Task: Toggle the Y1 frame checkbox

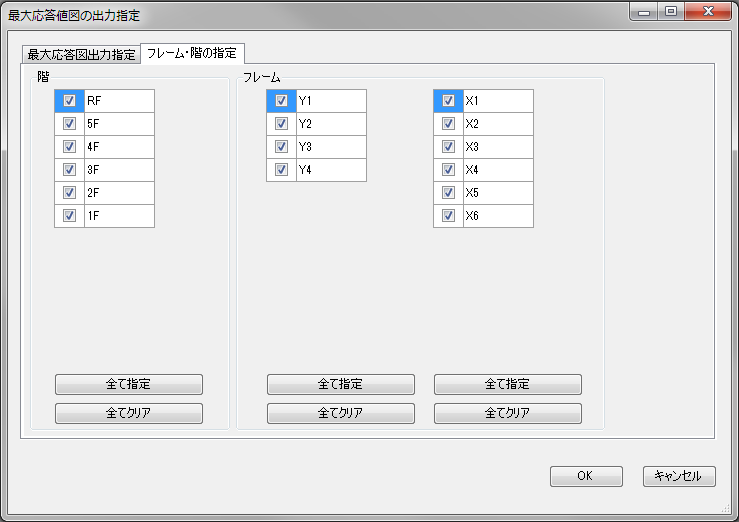Action: click(x=281, y=100)
